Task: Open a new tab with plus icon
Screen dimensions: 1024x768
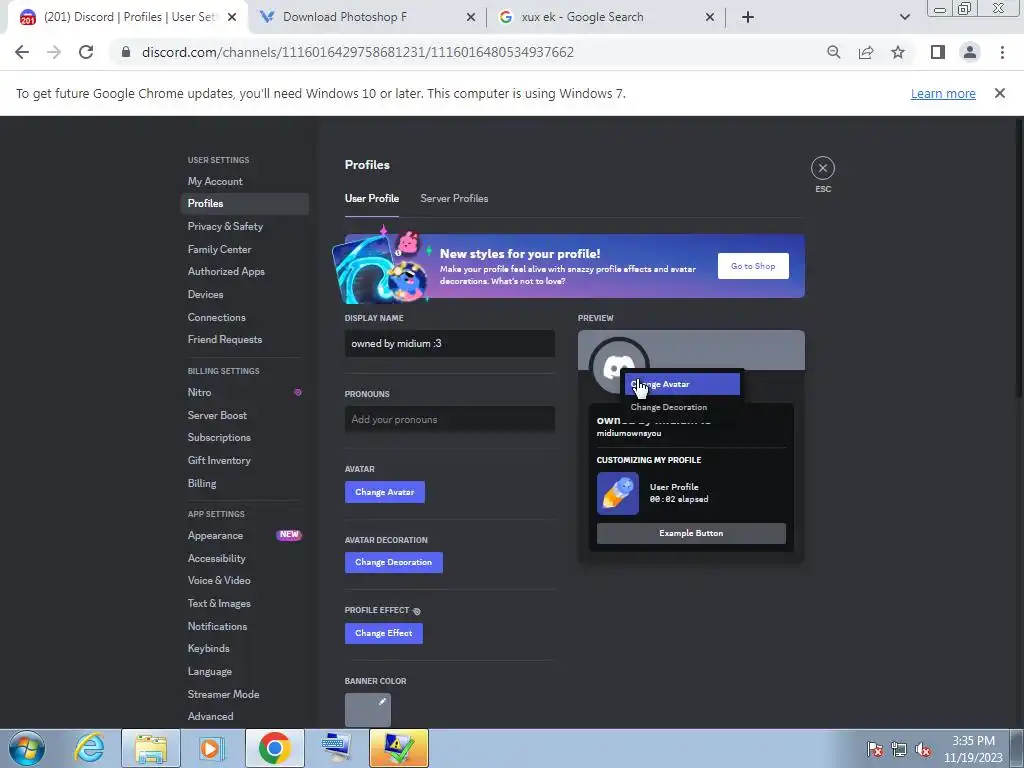Action: (x=748, y=17)
